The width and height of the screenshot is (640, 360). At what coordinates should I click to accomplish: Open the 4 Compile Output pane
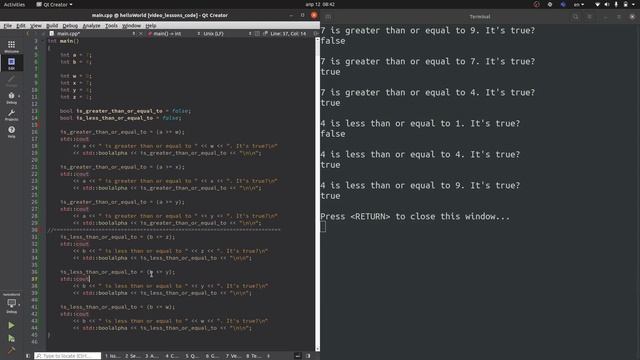point(172,356)
